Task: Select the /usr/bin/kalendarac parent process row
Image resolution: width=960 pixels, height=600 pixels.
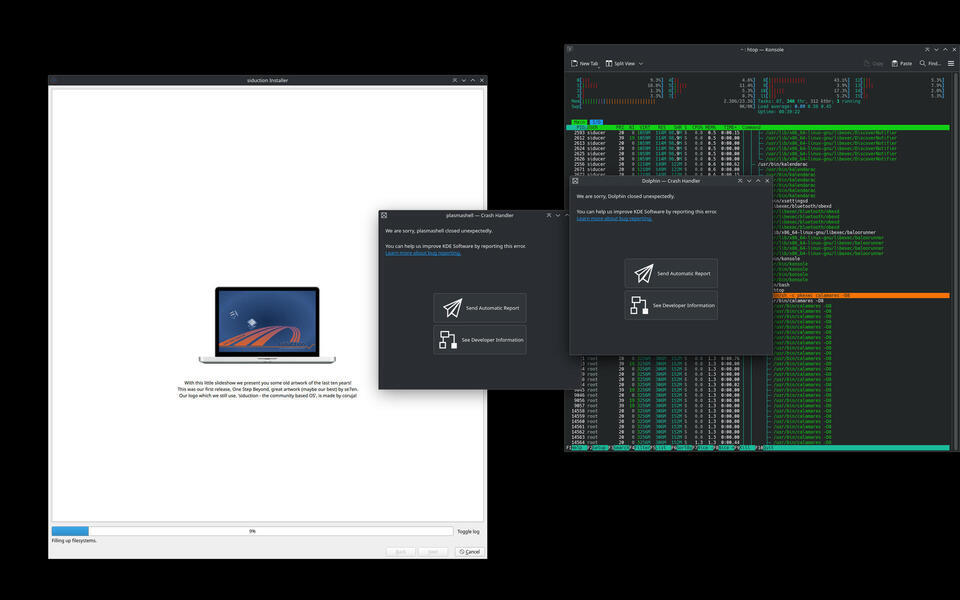Action: (758, 164)
